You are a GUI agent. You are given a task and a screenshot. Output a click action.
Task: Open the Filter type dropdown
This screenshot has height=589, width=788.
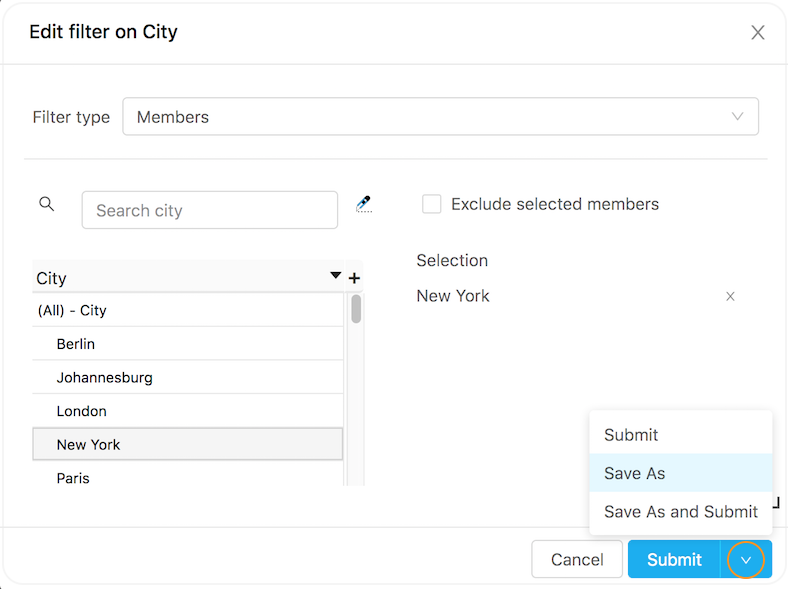[x=440, y=117]
